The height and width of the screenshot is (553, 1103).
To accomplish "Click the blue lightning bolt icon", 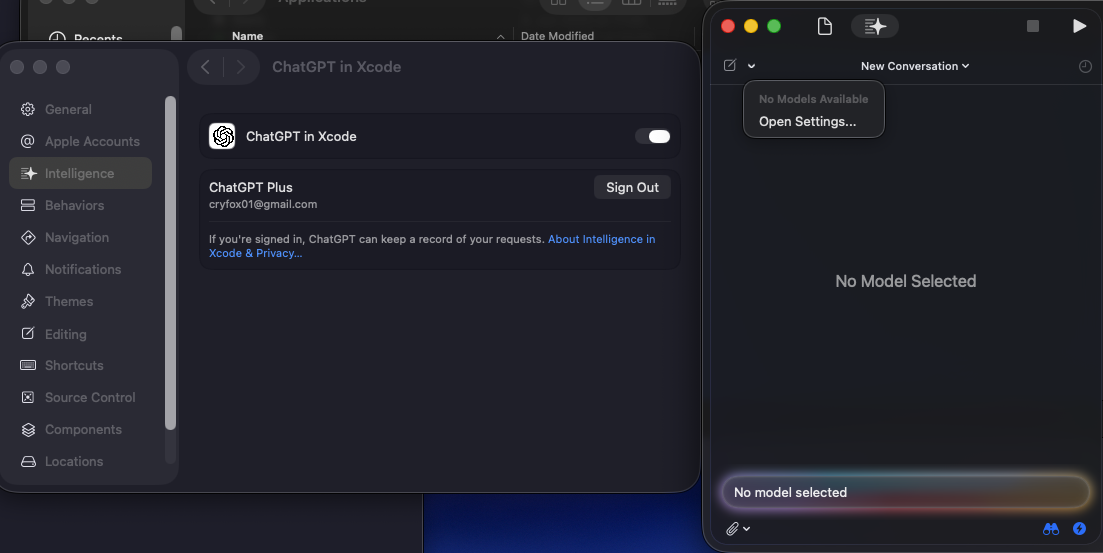I will click(1079, 528).
